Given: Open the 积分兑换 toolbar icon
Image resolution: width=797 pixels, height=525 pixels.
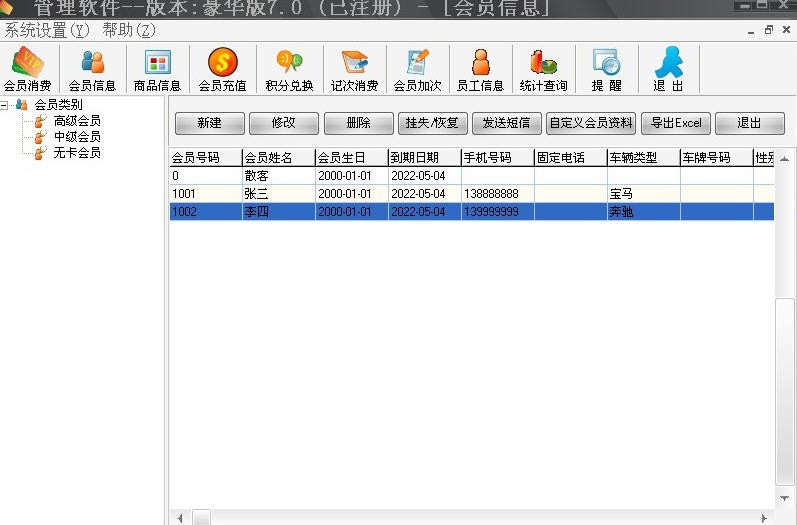Looking at the screenshot, I should click(289, 62).
